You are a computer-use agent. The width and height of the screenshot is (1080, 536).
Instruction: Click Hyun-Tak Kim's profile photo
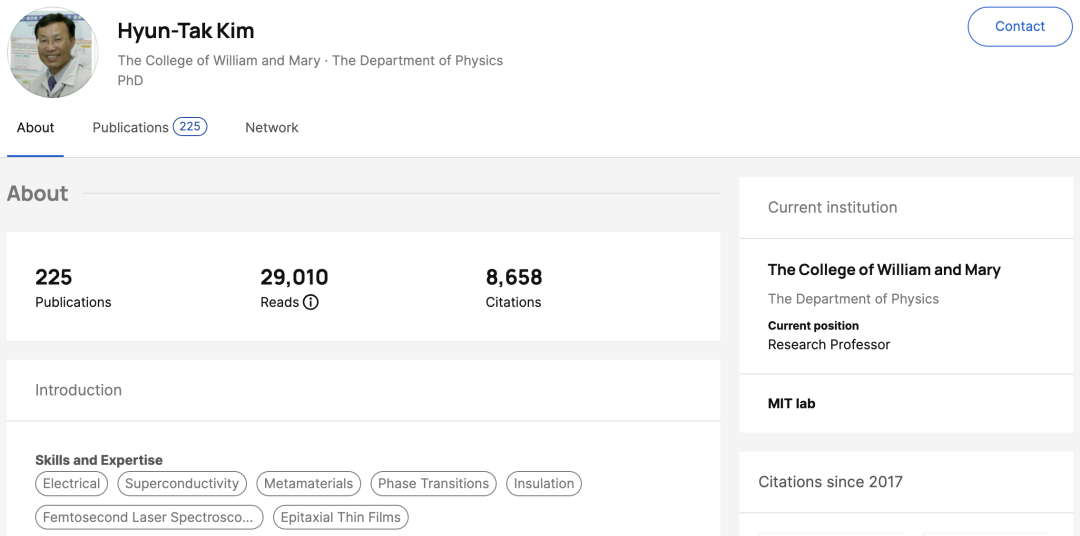(53, 53)
